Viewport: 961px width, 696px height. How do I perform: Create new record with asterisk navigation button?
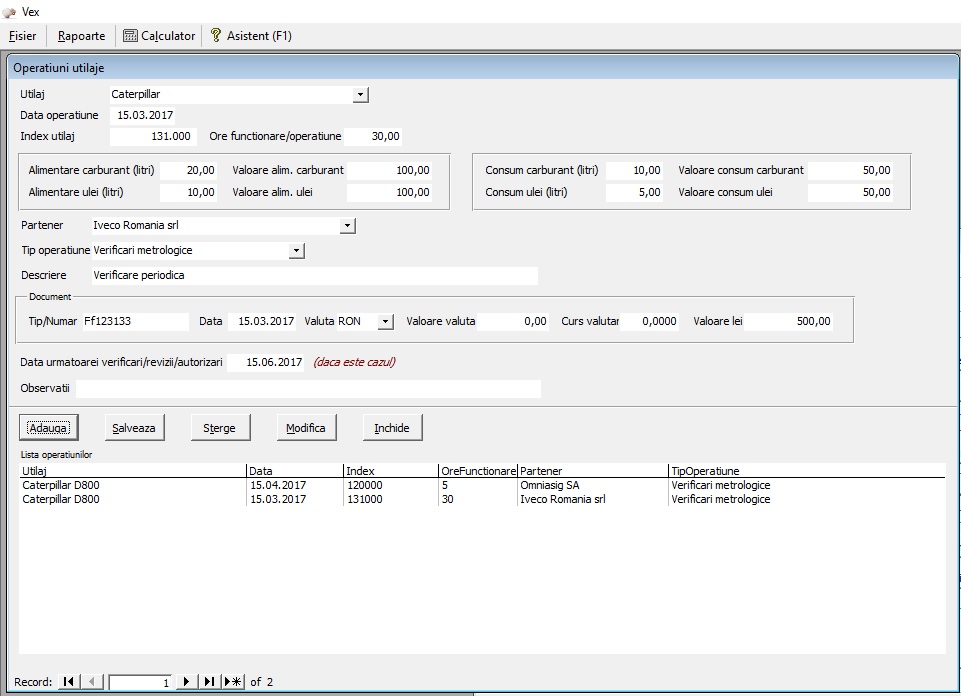(233, 681)
